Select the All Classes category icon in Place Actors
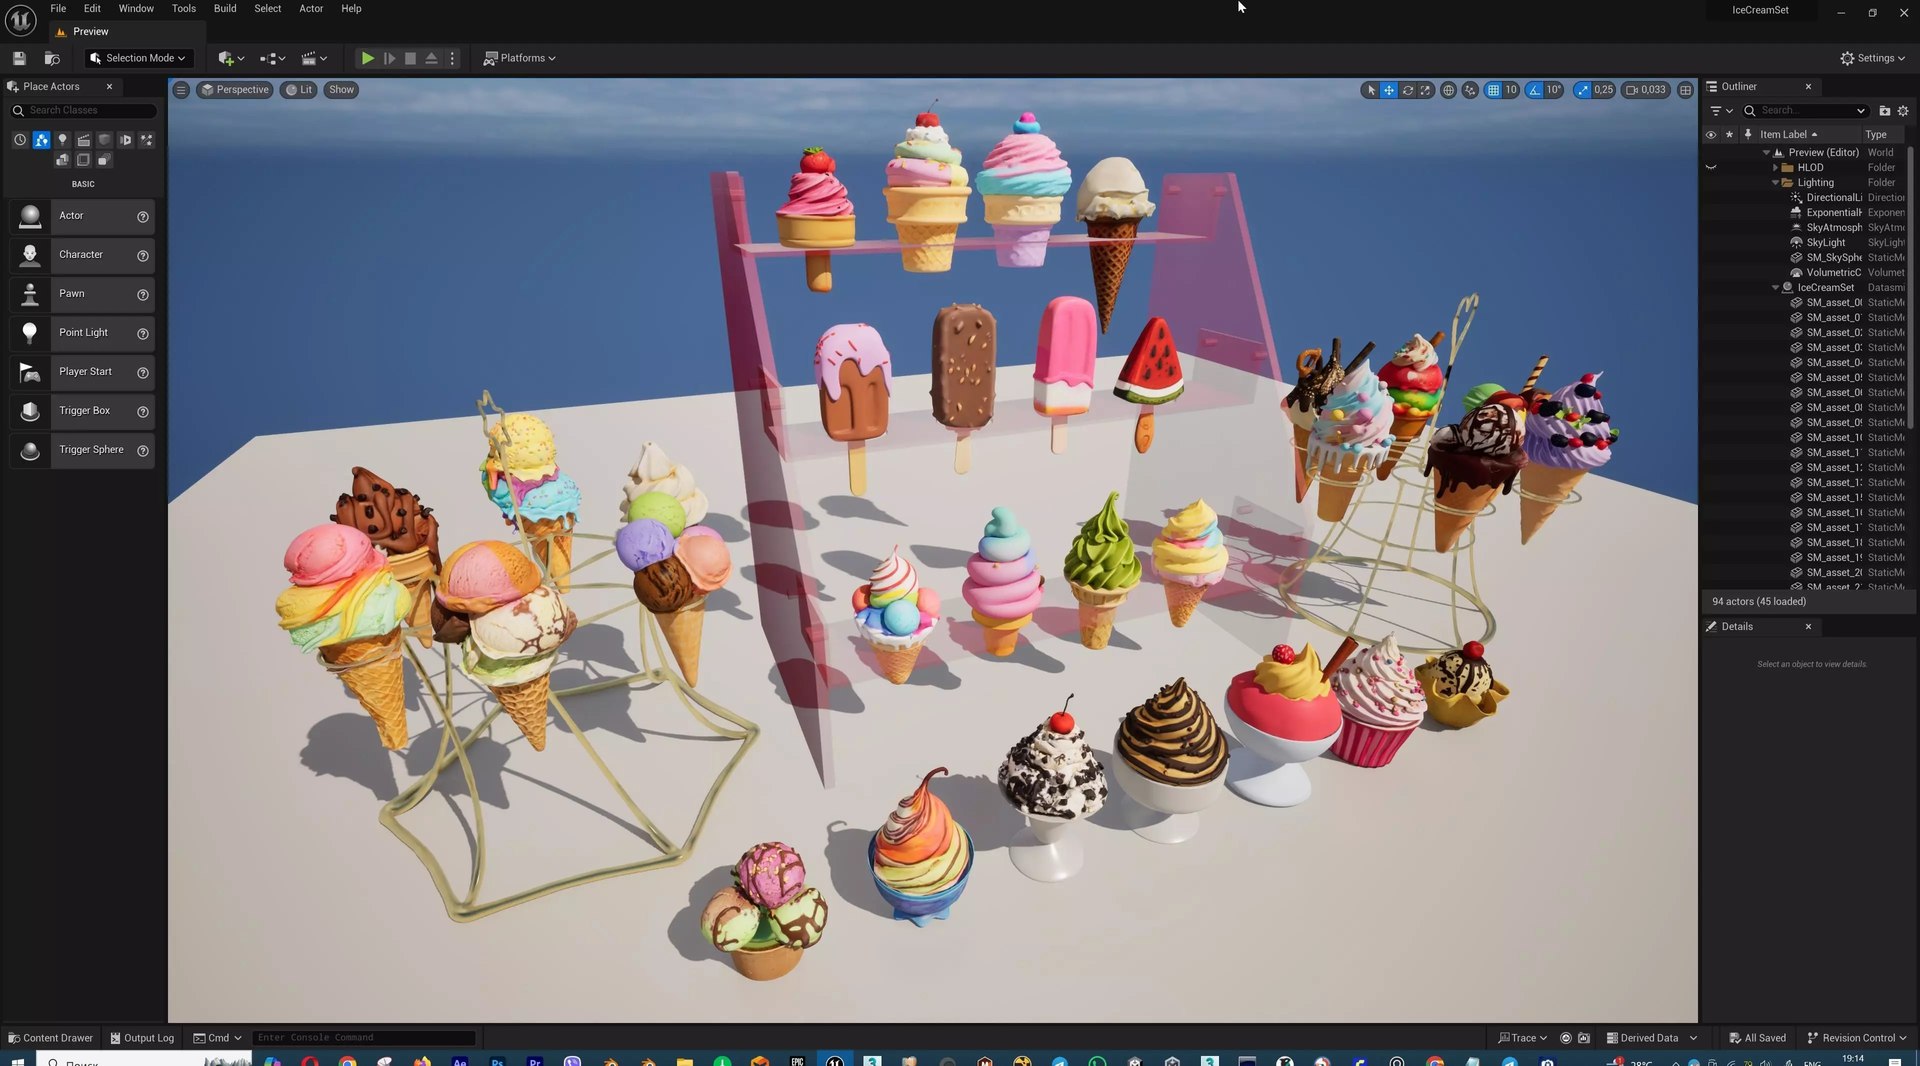1920x1066 pixels. pos(104,160)
